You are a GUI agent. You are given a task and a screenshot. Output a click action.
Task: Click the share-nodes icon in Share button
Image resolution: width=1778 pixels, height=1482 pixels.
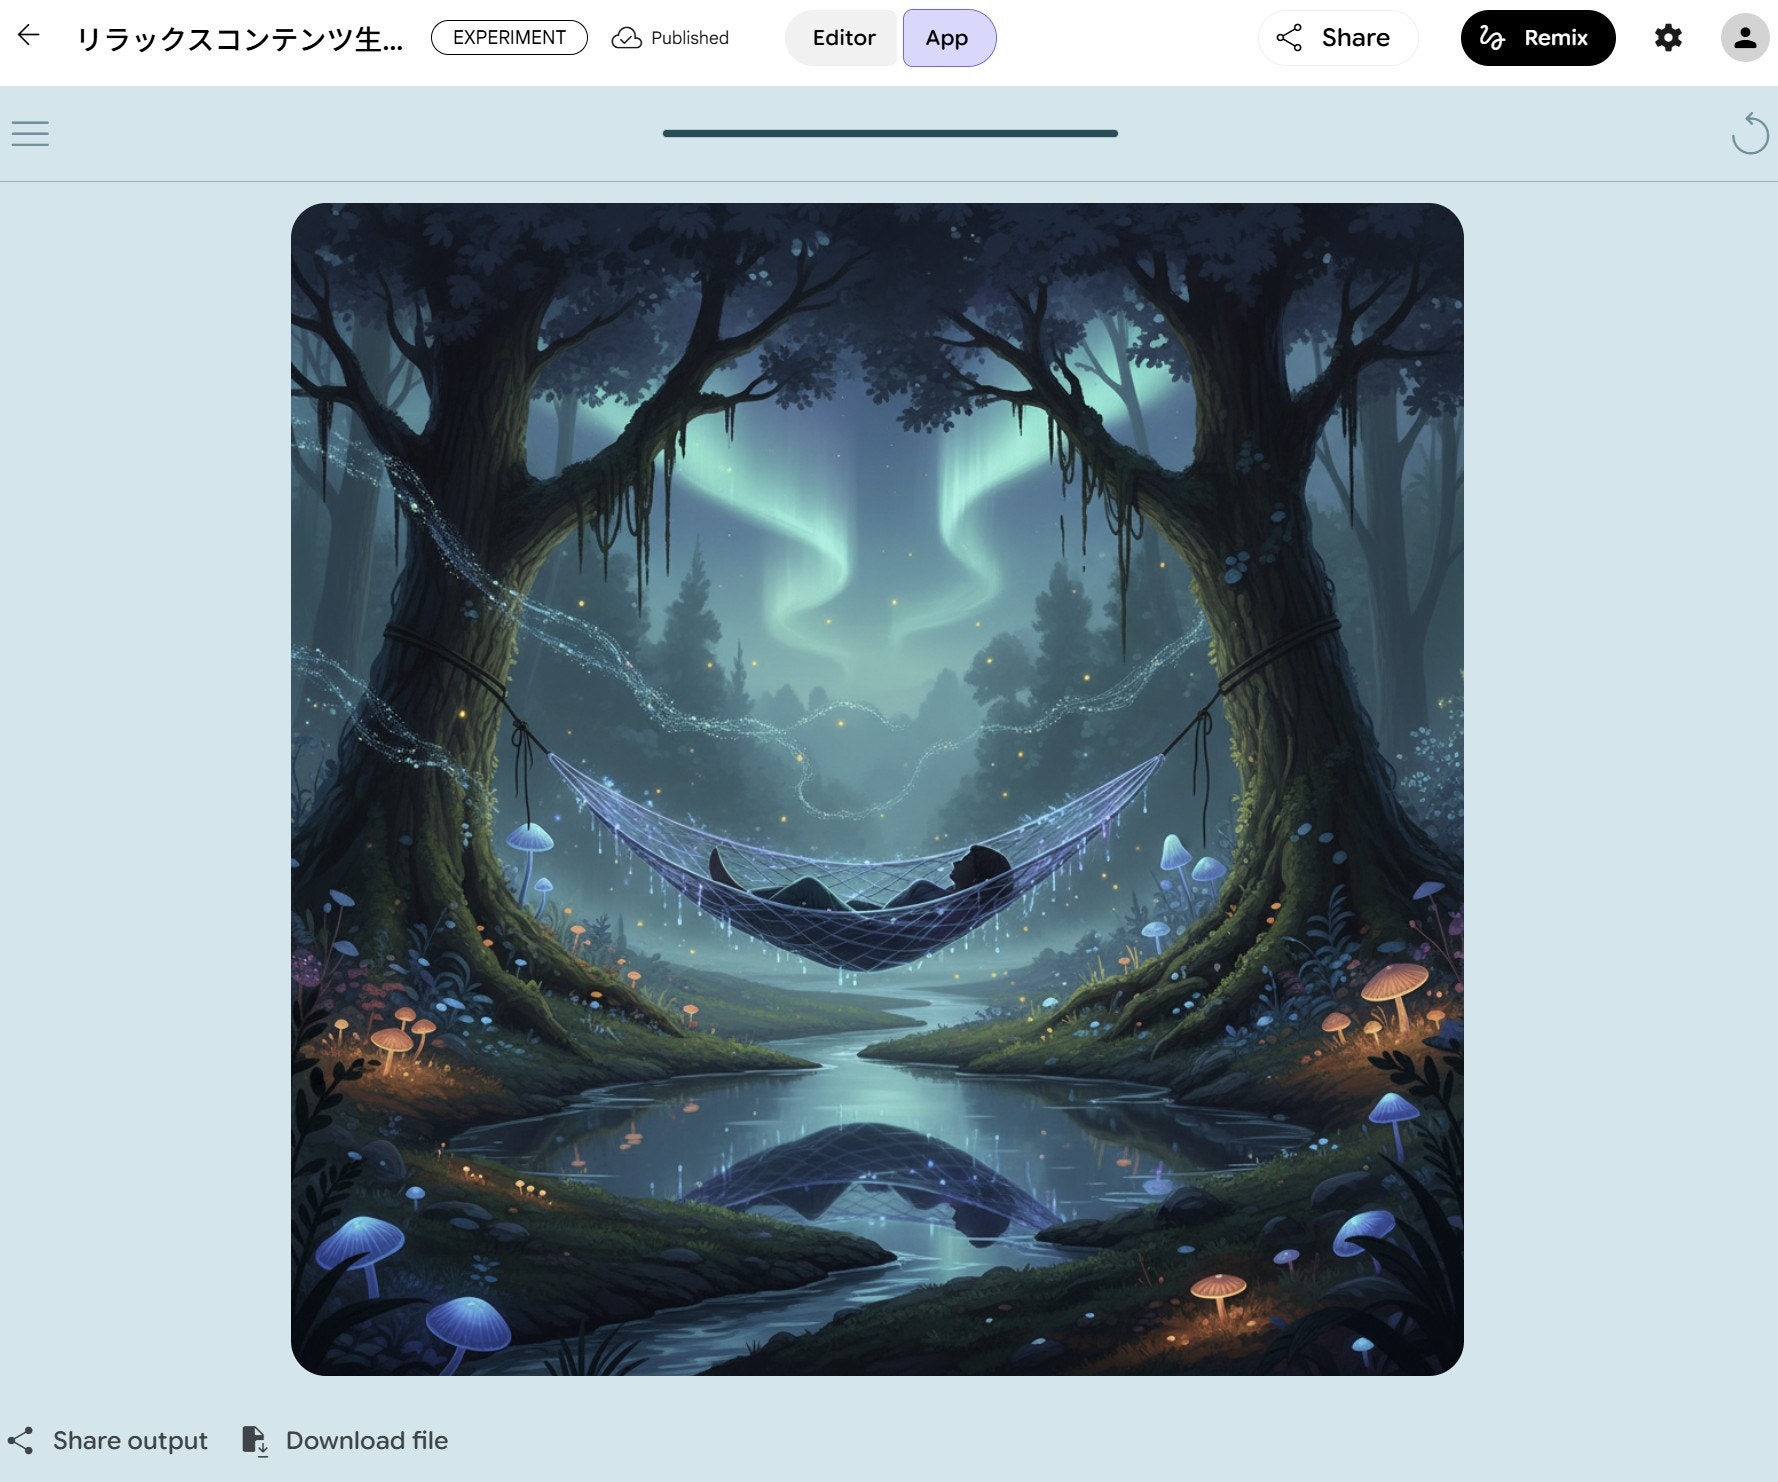(x=1289, y=38)
